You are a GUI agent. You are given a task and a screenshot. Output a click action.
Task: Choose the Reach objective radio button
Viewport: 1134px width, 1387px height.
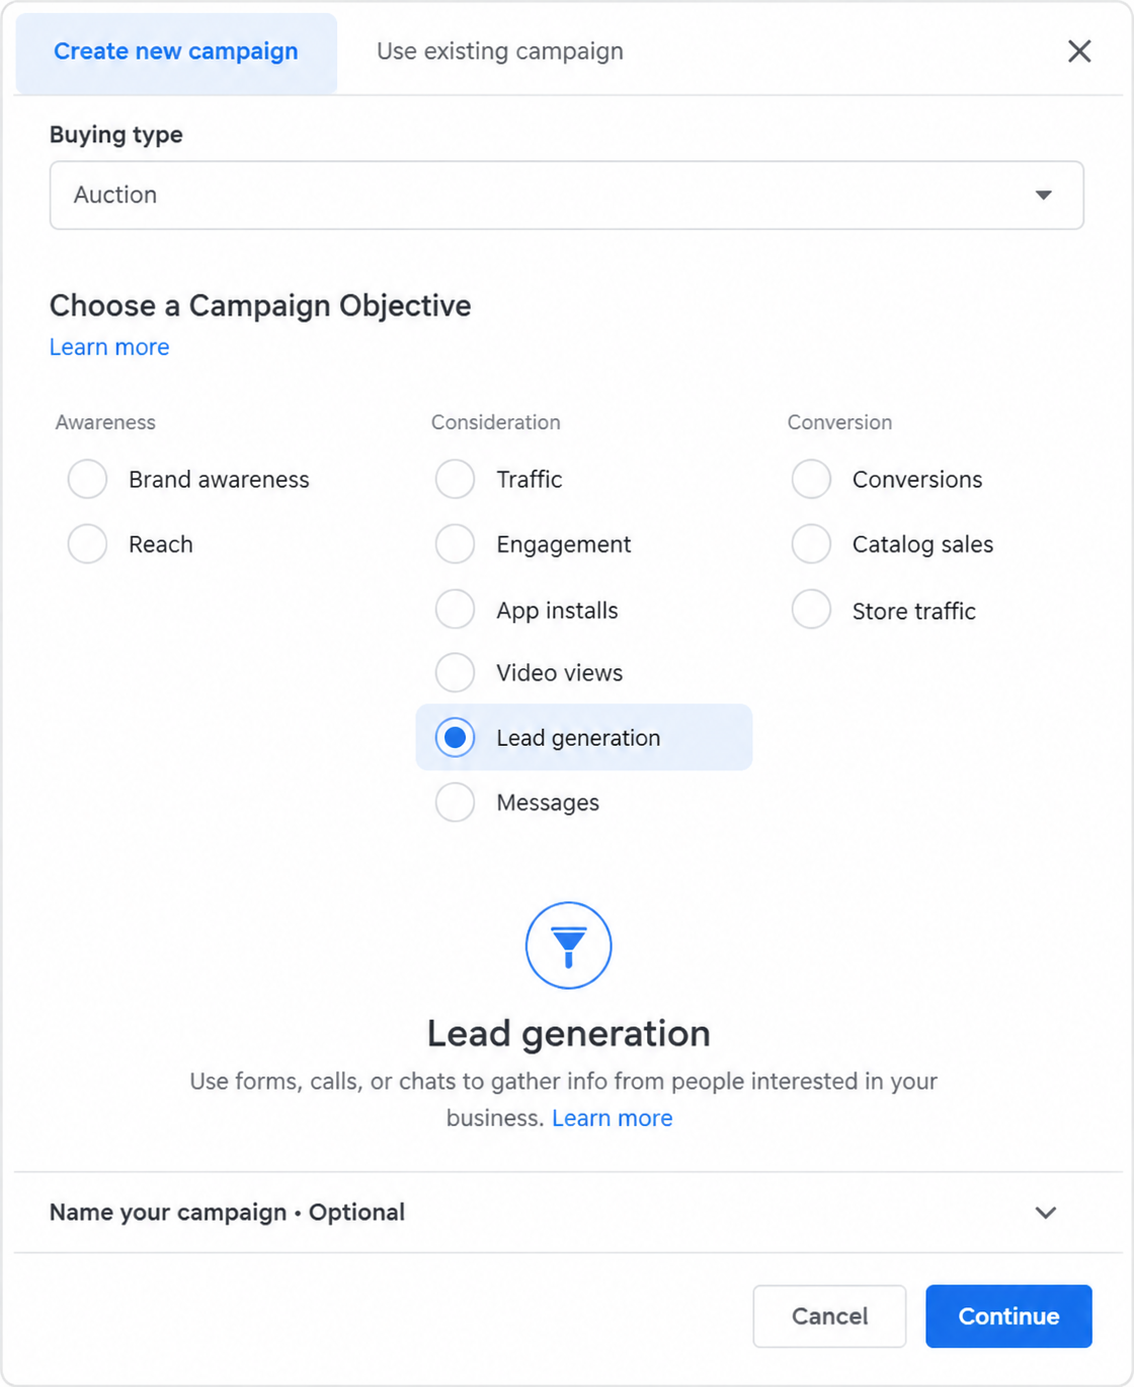pyautogui.click(x=87, y=544)
